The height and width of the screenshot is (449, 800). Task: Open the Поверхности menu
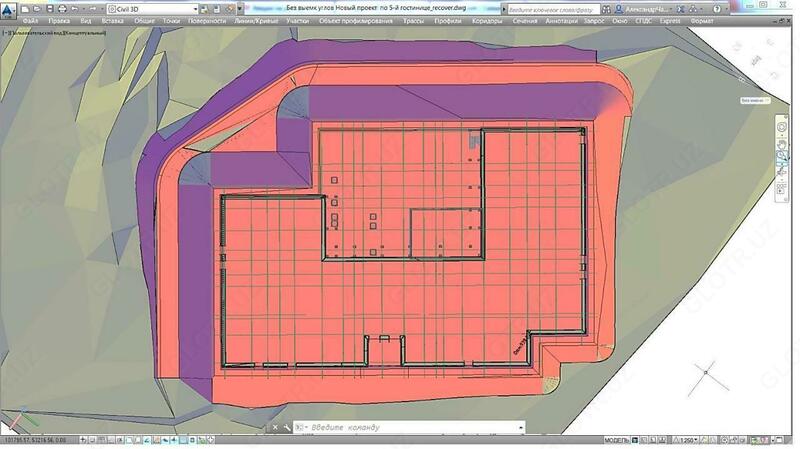click(x=207, y=20)
